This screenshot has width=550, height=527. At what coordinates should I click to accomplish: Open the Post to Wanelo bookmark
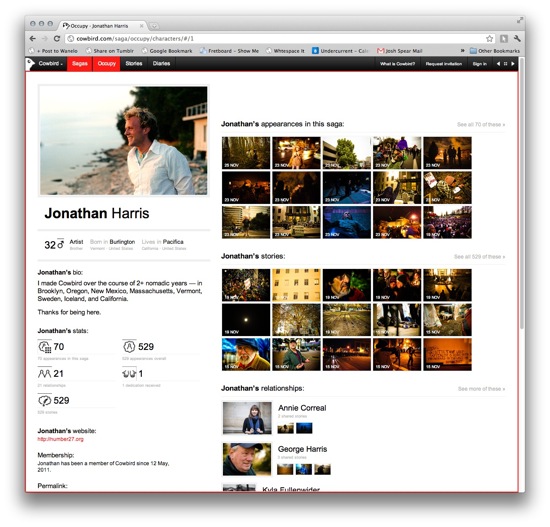coord(54,51)
